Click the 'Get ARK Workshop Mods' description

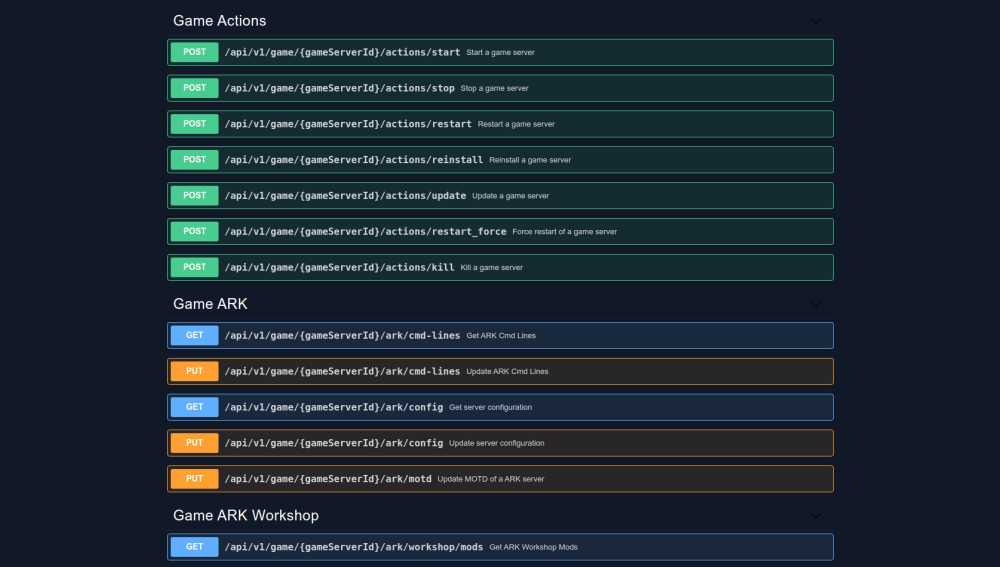[533, 547]
